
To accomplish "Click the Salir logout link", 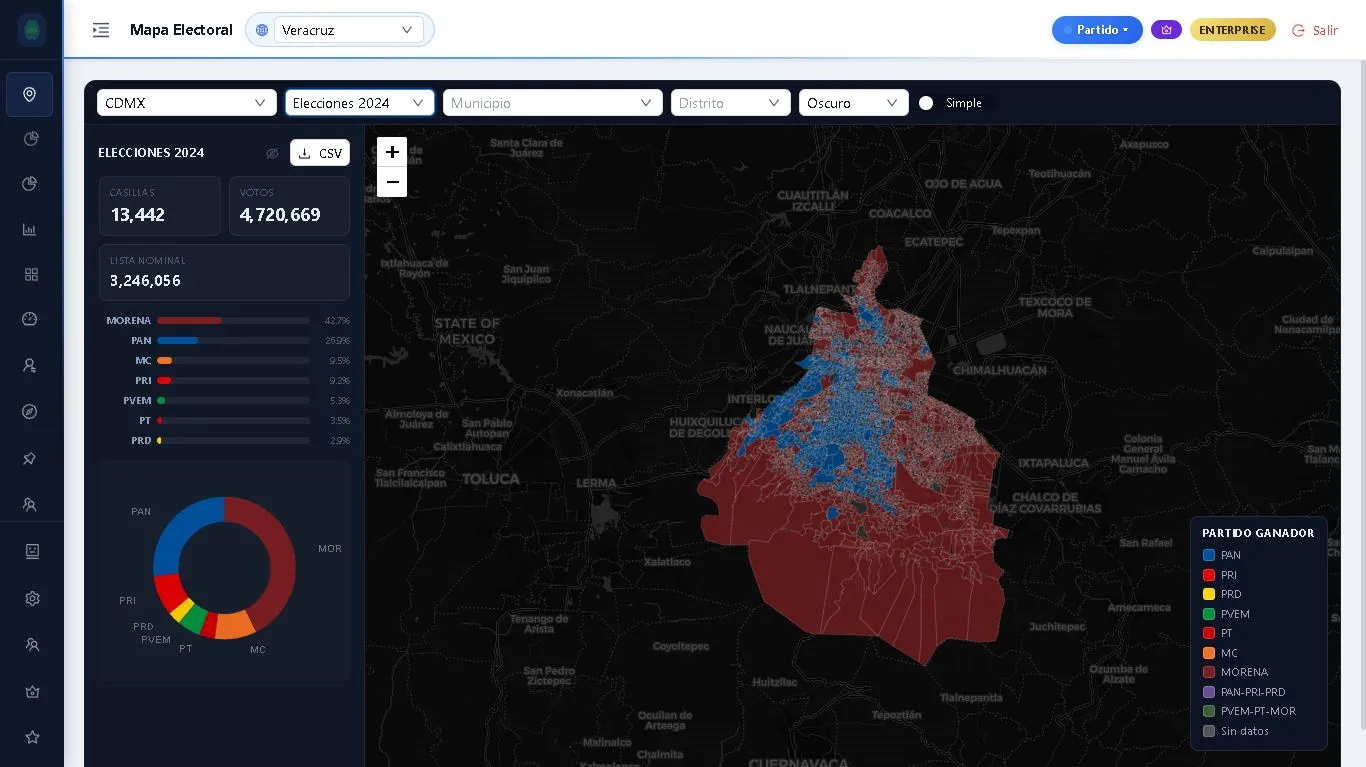I will pyautogui.click(x=1315, y=30).
